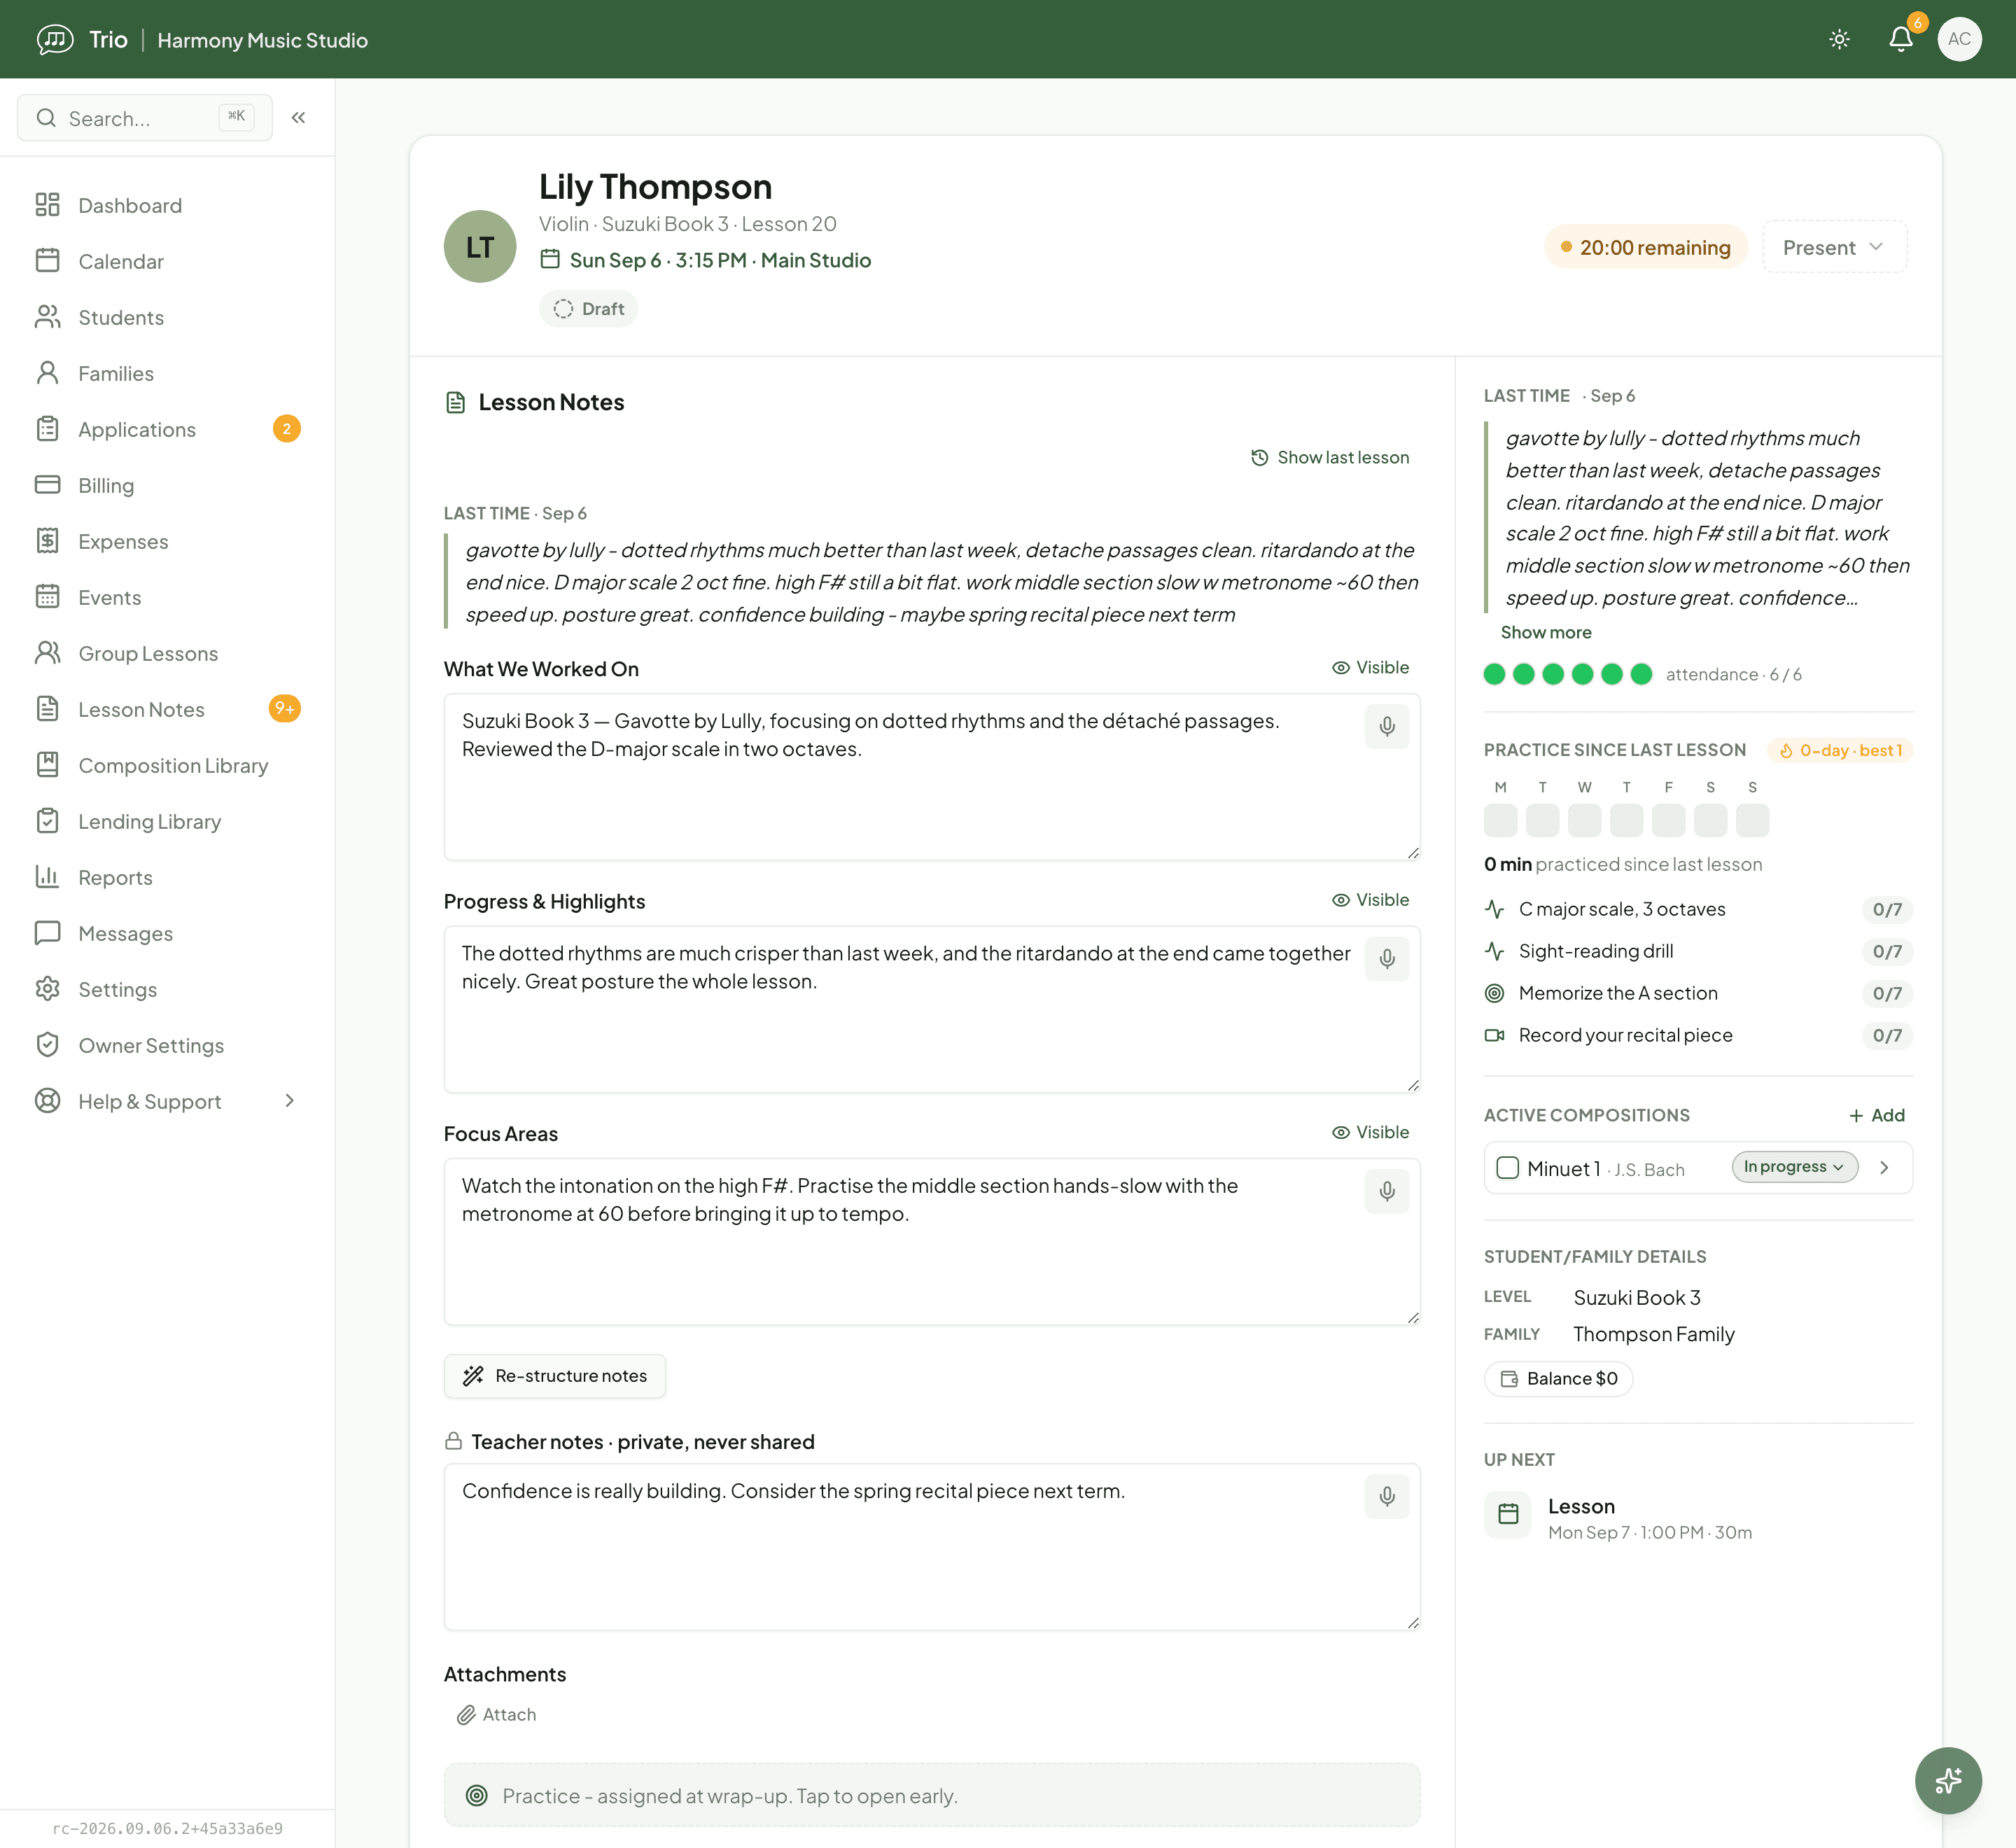Click the Lesson Notes document icon in the heading
The width and height of the screenshot is (2016, 1848).
click(455, 402)
